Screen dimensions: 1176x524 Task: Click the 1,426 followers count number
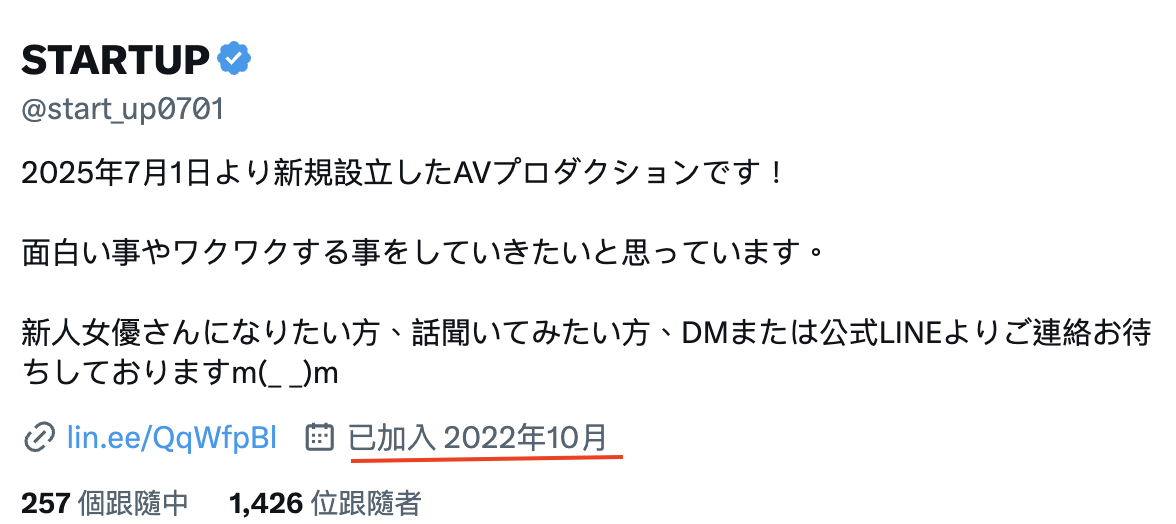(266, 504)
